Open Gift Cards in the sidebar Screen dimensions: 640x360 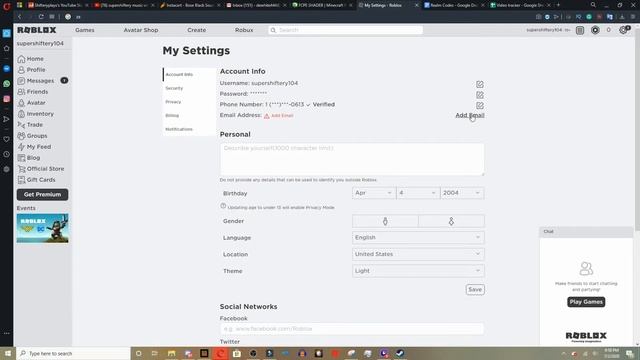[36, 180]
